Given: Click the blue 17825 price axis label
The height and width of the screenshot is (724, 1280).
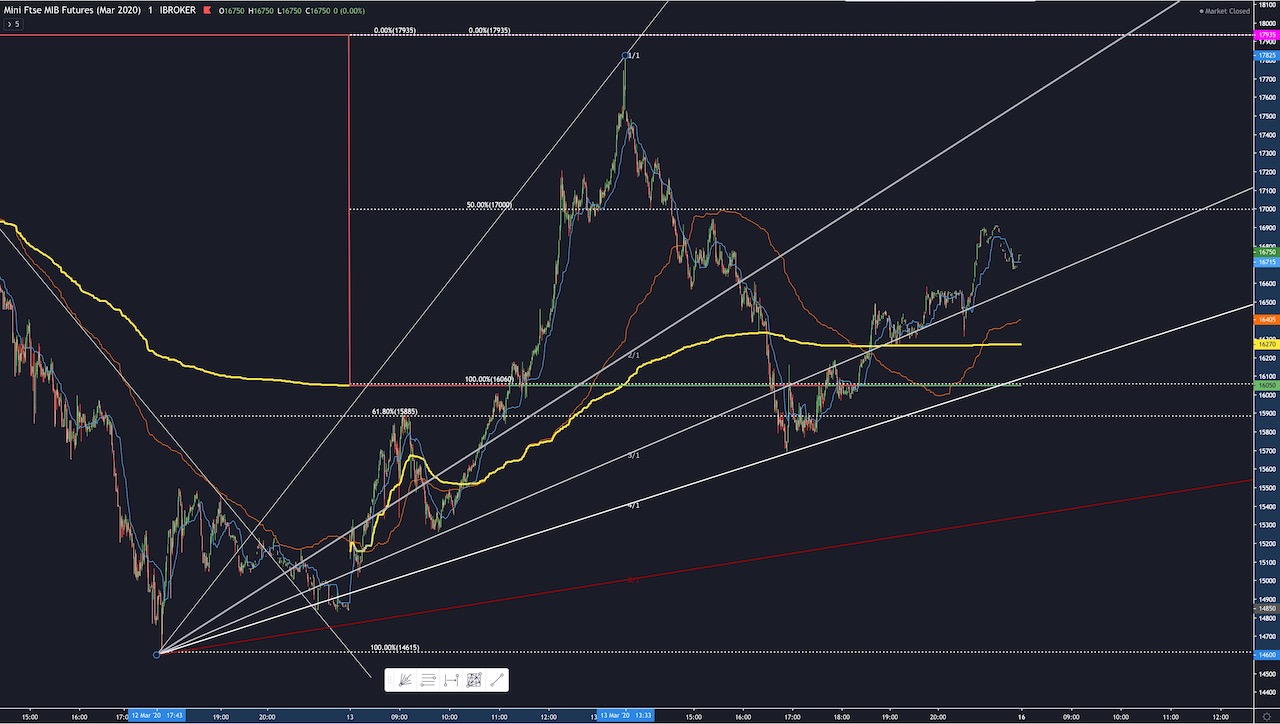Looking at the screenshot, I should 1265,55.
